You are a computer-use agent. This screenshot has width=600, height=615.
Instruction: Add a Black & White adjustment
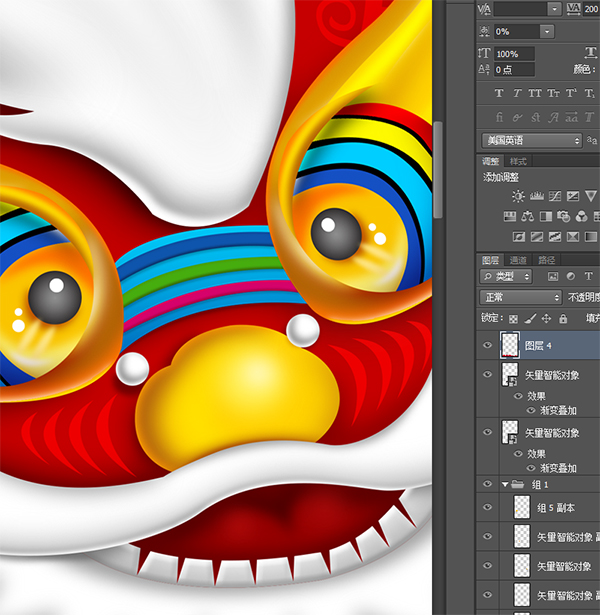[x=546, y=216]
